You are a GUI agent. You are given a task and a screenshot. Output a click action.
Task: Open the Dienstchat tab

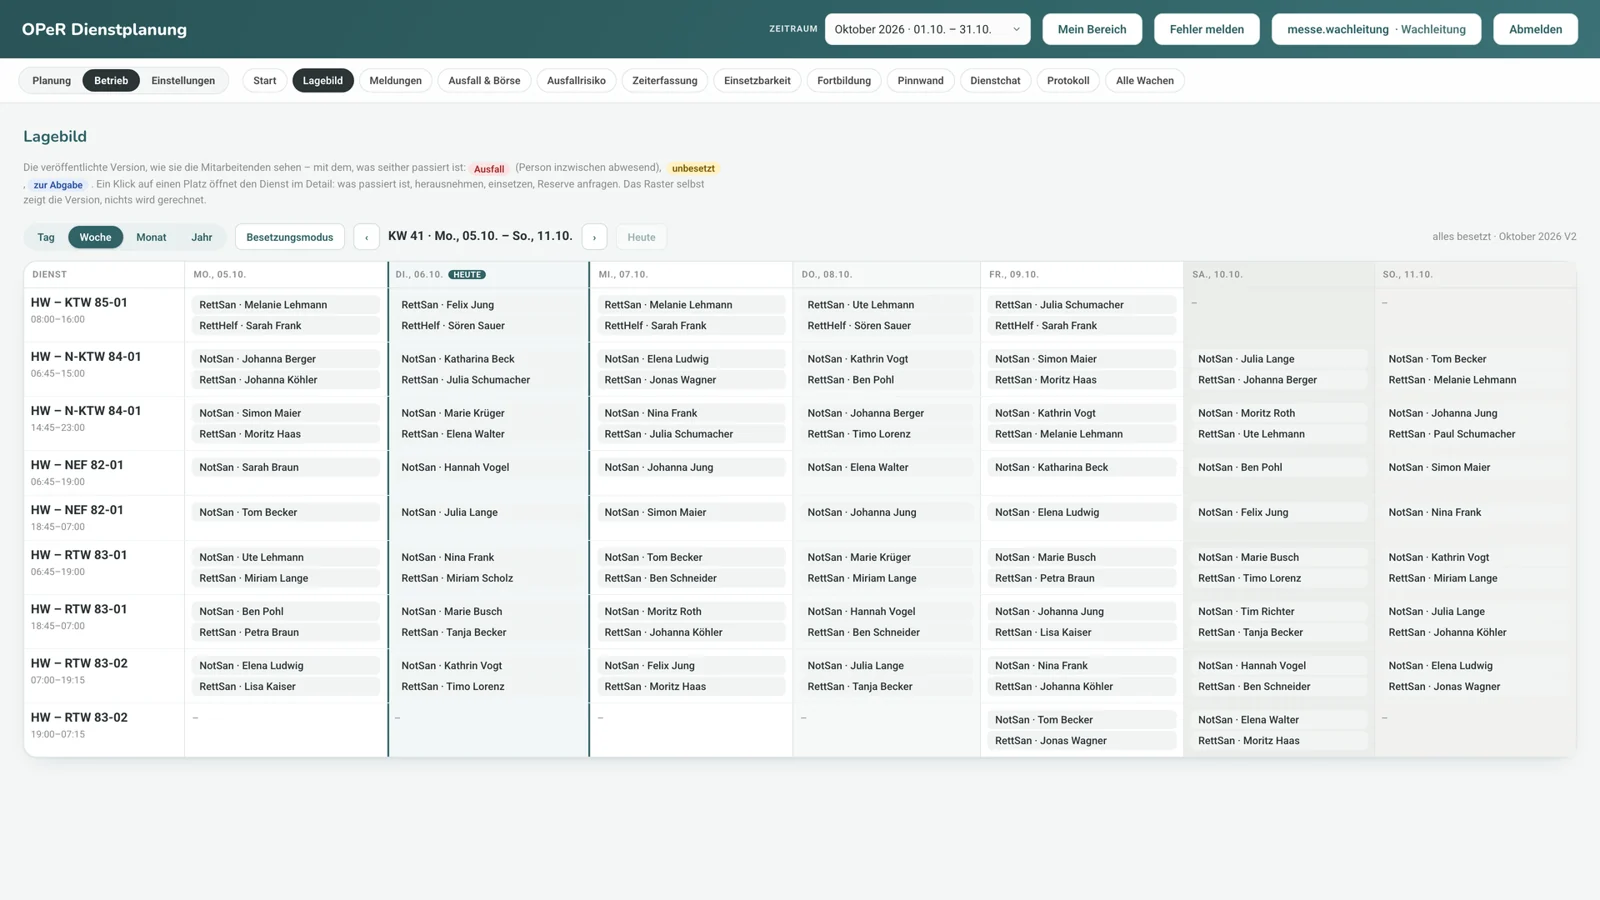995,81
